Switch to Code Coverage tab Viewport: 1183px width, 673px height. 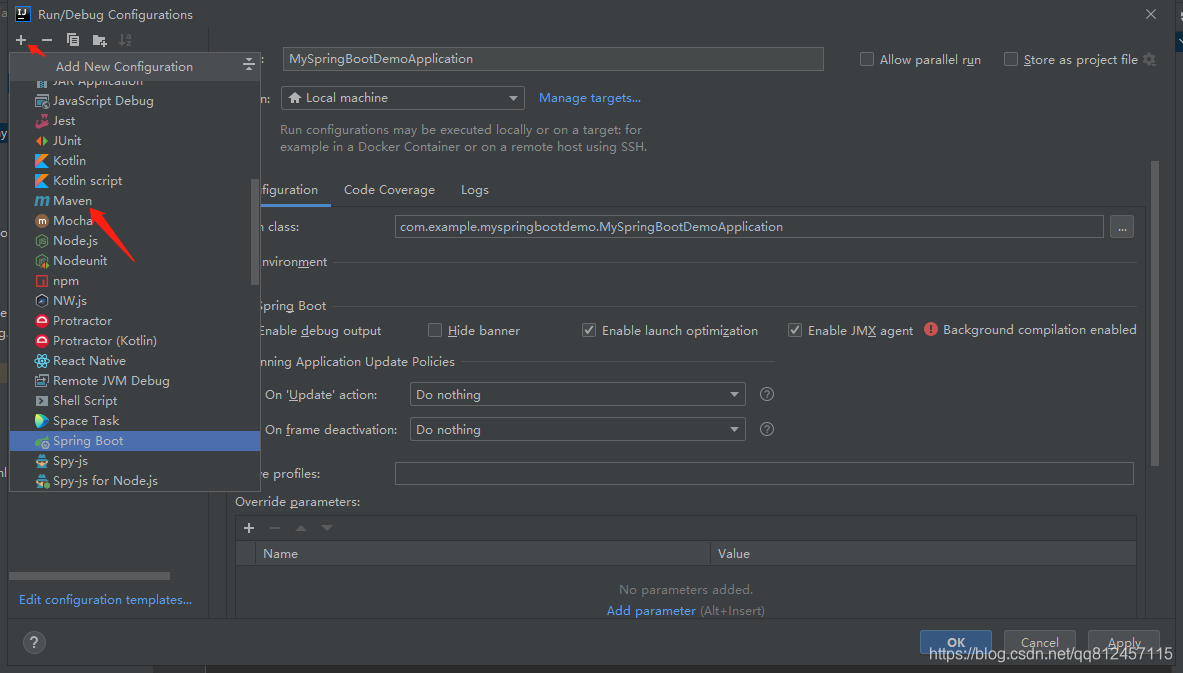(x=389, y=190)
